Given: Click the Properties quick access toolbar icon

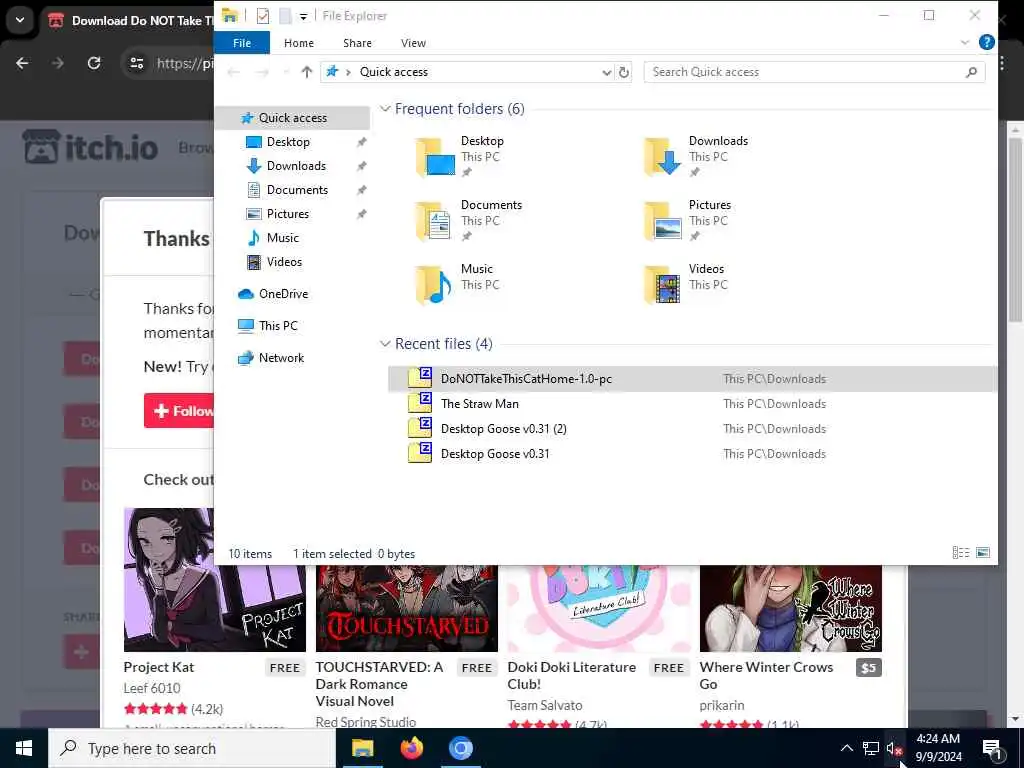Looking at the screenshot, I should coord(263,16).
